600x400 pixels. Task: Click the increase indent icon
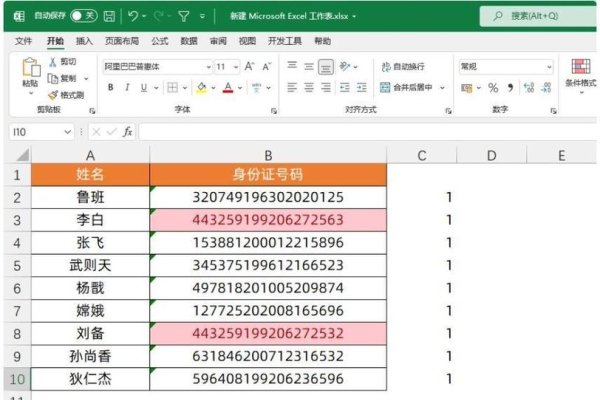click(362, 88)
